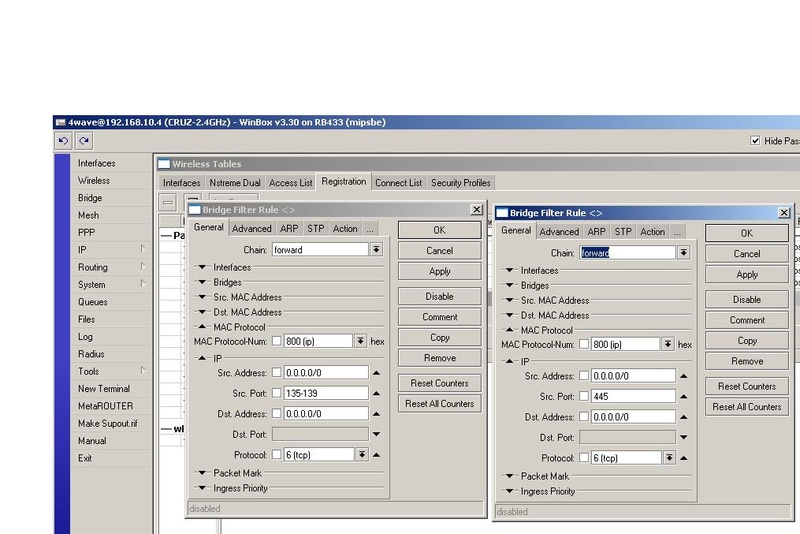The width and height of the screenshot is (800, 534).
Task: Collapse Dst. Address arrow in left dialog
Action: 377,414
